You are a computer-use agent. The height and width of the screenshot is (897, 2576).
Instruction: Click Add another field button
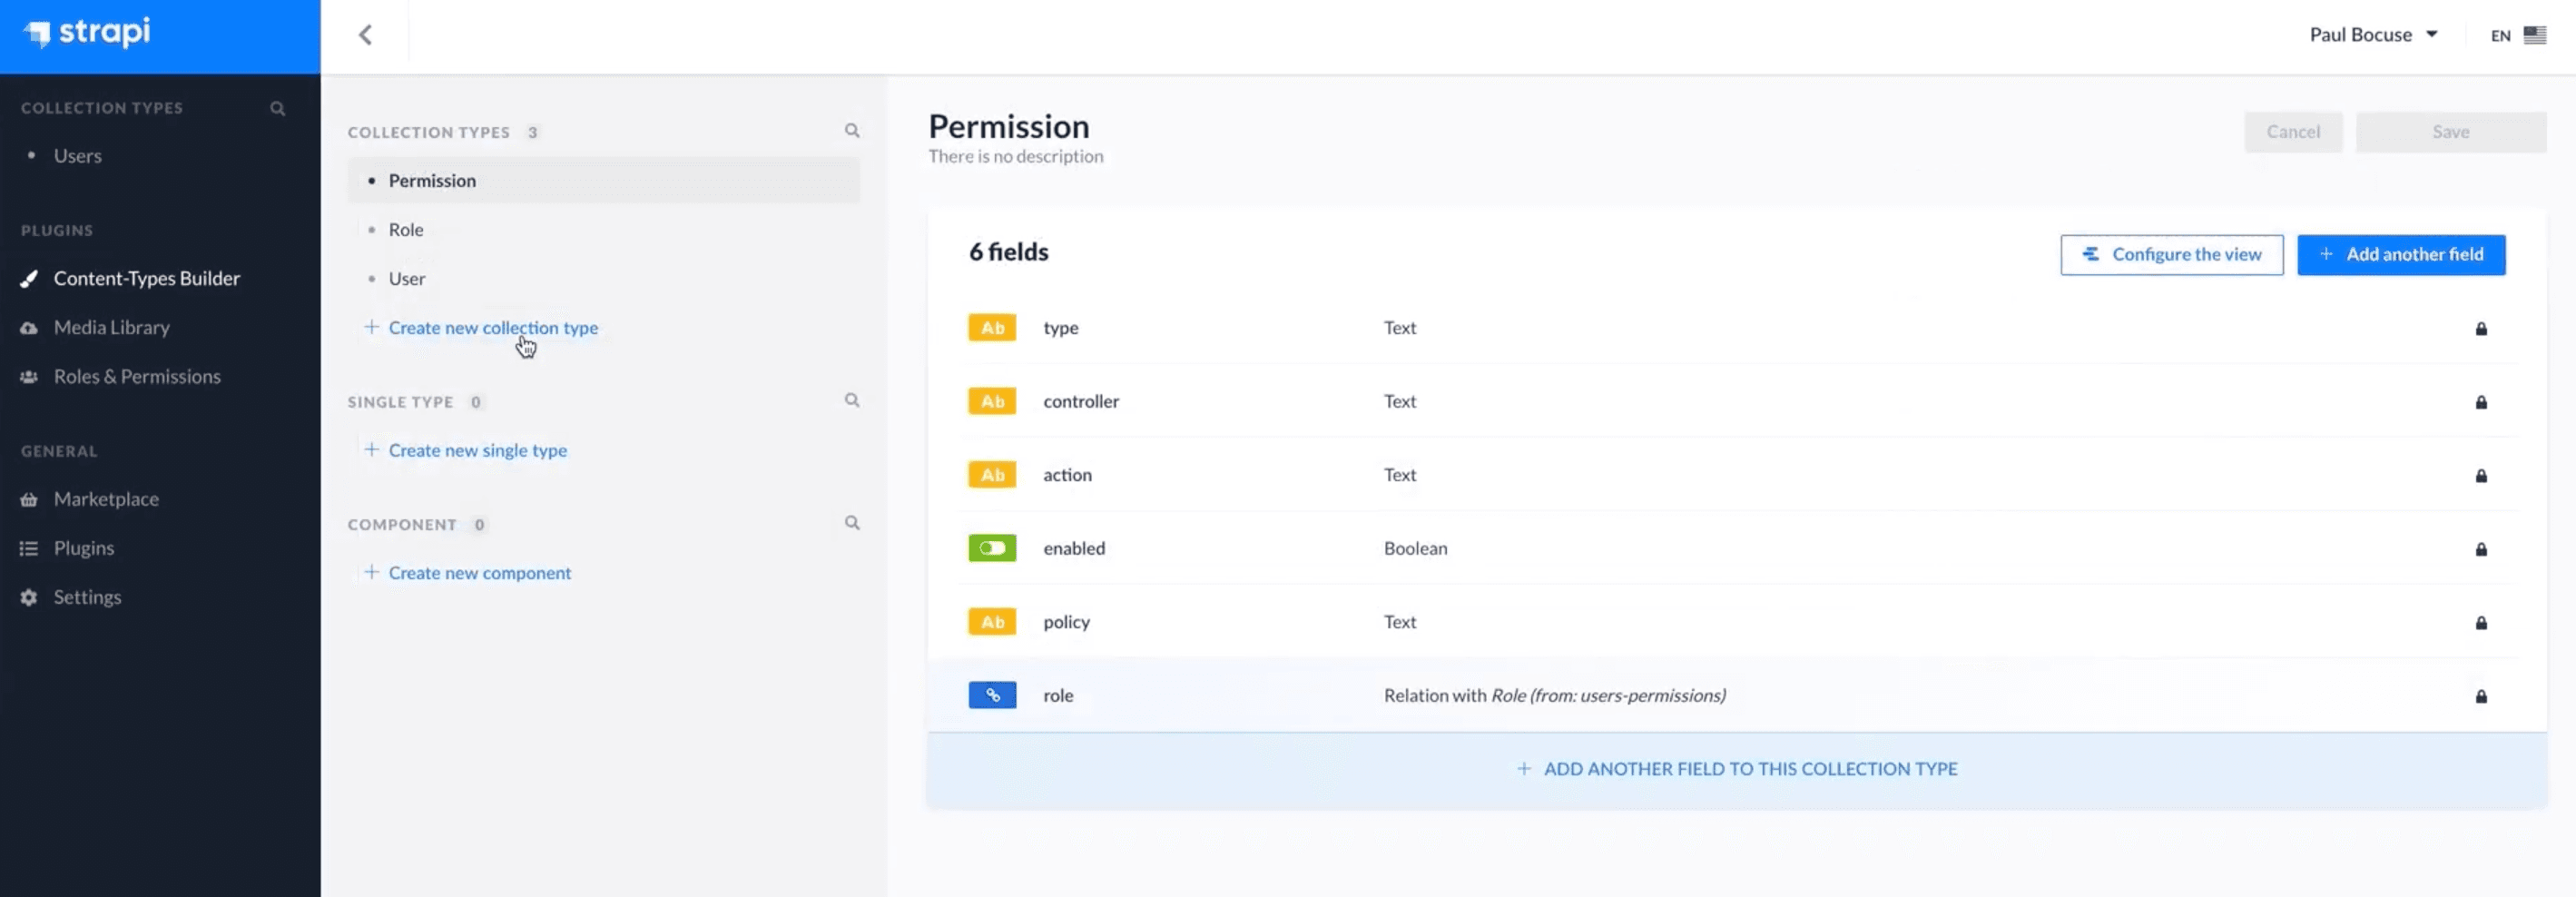(x=2400, y=254)
